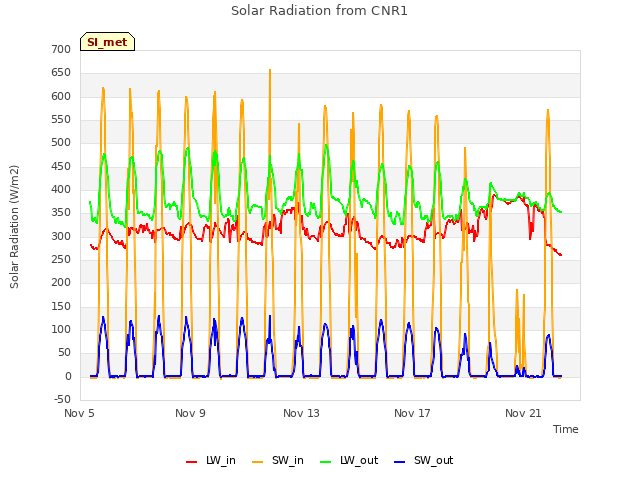640x480 pixels.
Task: Click the '200' y-axis tick label
Action: 61,282
